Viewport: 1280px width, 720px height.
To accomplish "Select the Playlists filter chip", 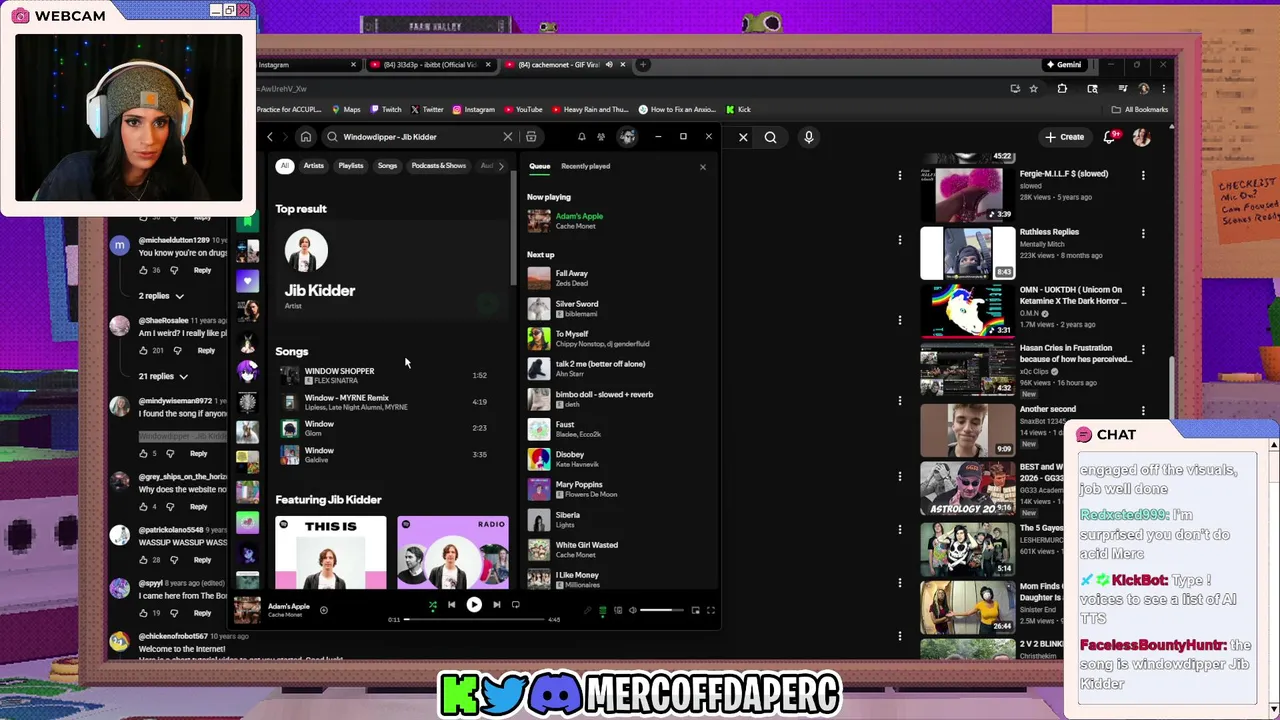I will tap(351, 166).
